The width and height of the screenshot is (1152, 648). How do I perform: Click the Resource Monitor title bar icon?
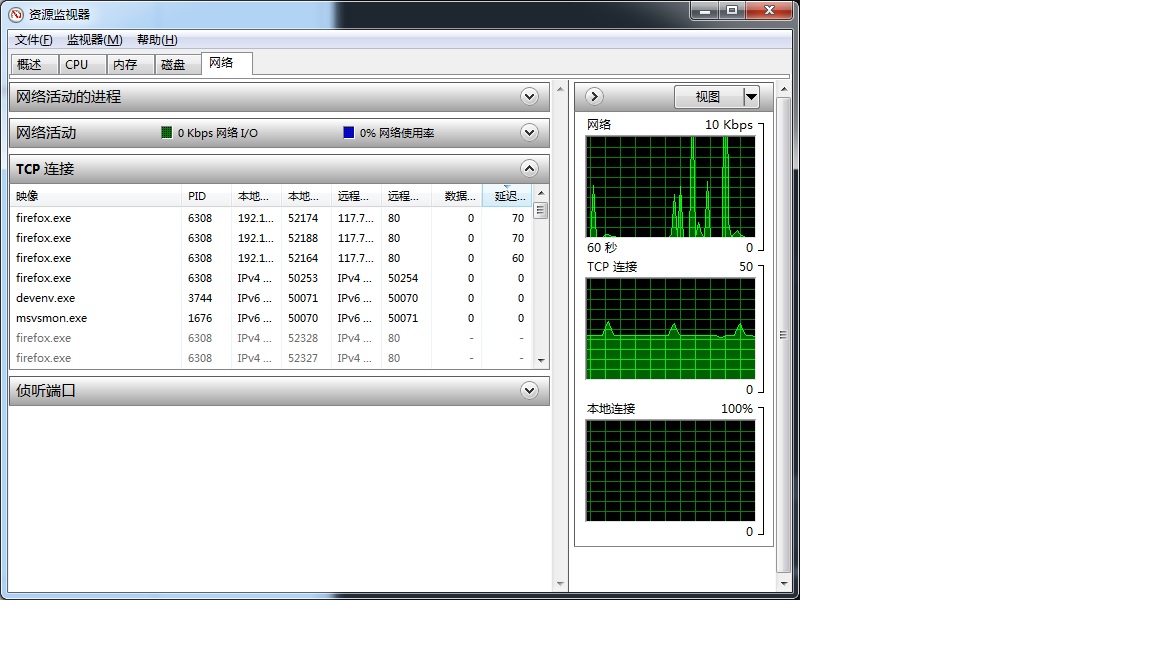pyautogui.click(x=15, y=14)
